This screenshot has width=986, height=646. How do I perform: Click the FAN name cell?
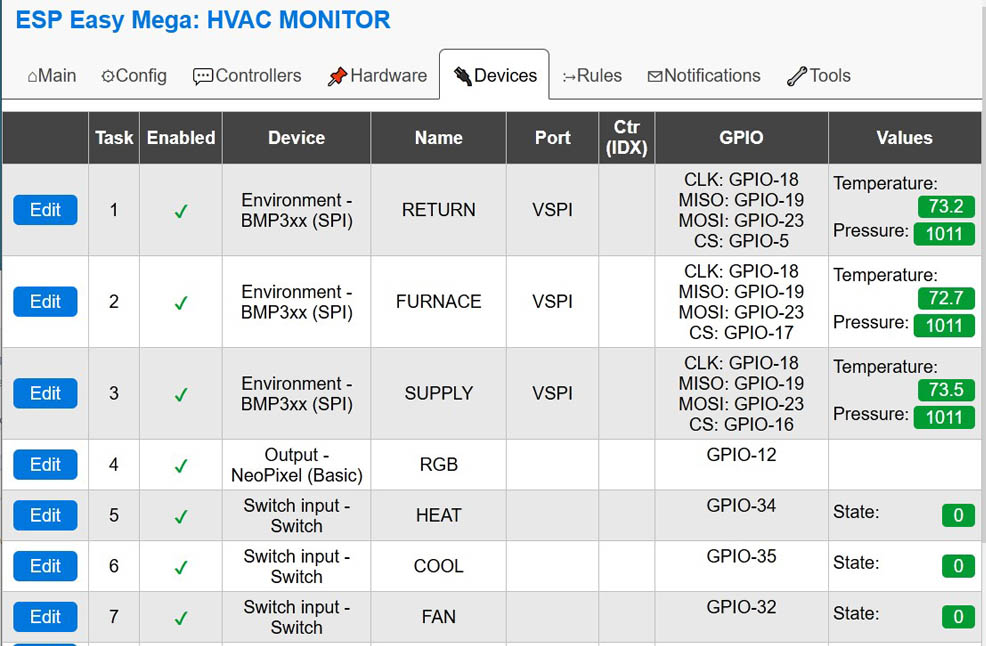438,617
